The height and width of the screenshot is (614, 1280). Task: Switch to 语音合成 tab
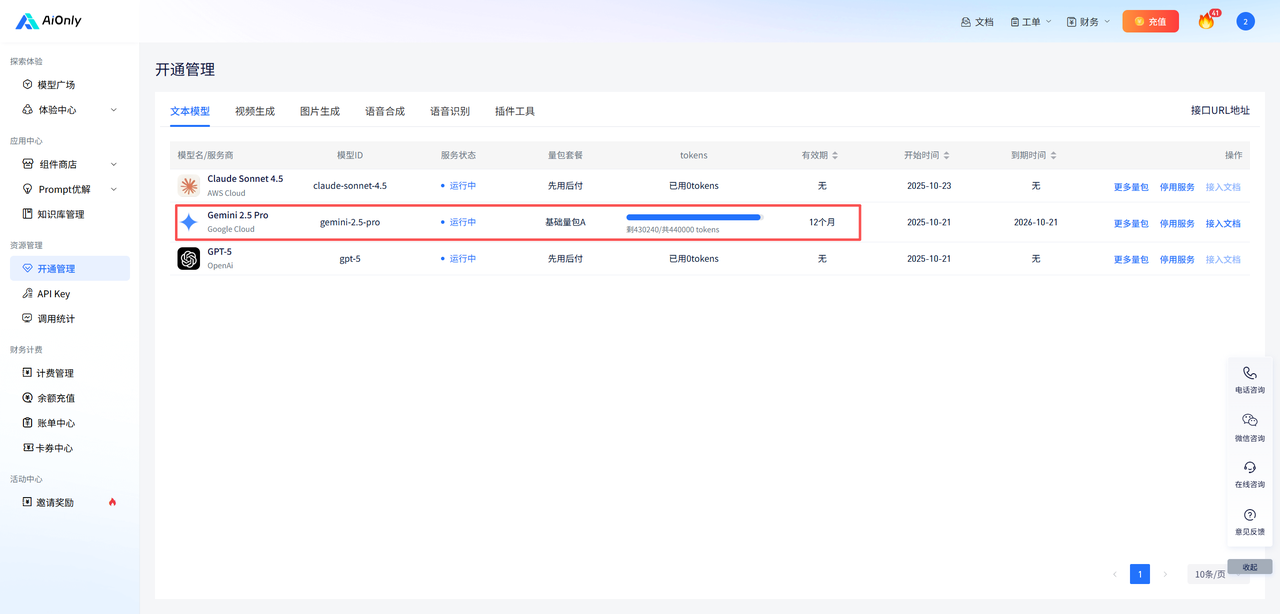point(385,111)
